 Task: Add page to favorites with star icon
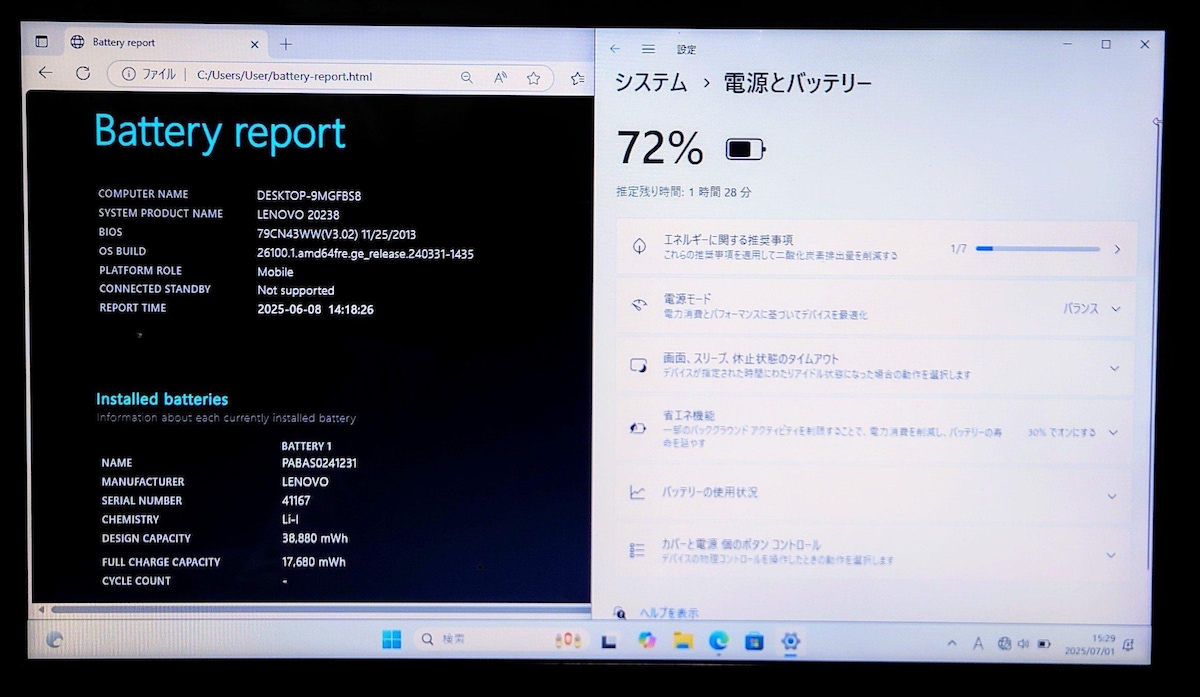coord(534,77)
